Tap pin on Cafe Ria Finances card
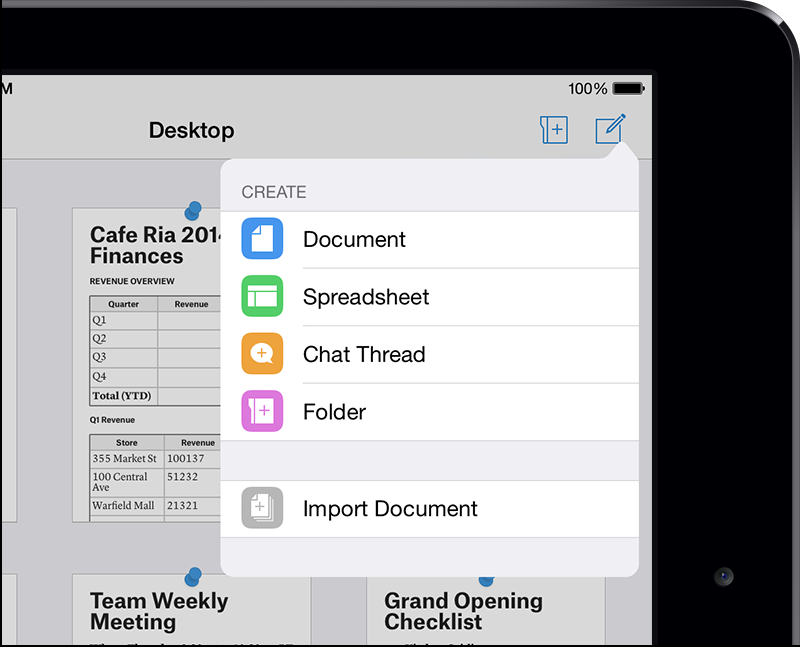 click(193, 210)
